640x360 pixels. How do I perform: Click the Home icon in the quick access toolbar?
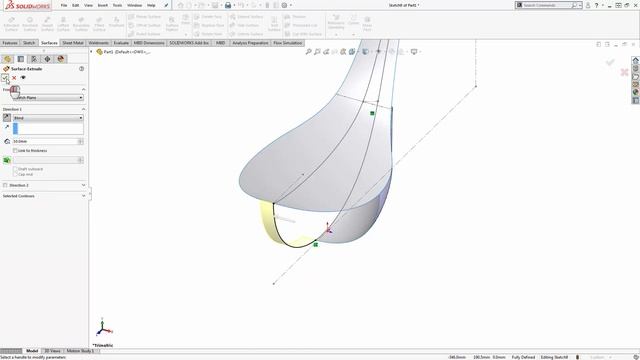click(x=180, y=5)
